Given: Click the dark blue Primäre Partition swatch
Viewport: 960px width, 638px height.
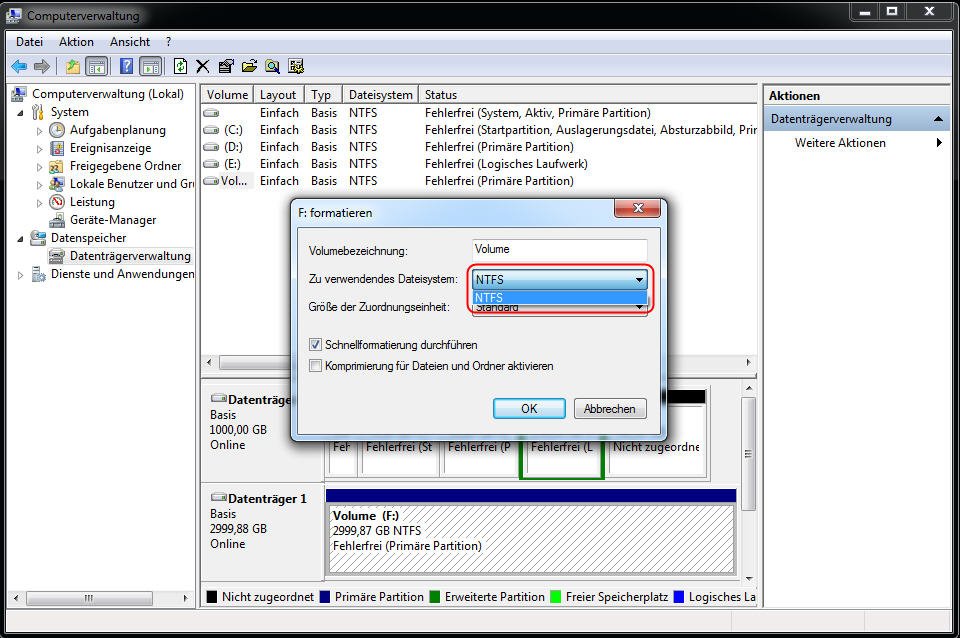Looking at the screenshot, I should [x=325, y=596].
